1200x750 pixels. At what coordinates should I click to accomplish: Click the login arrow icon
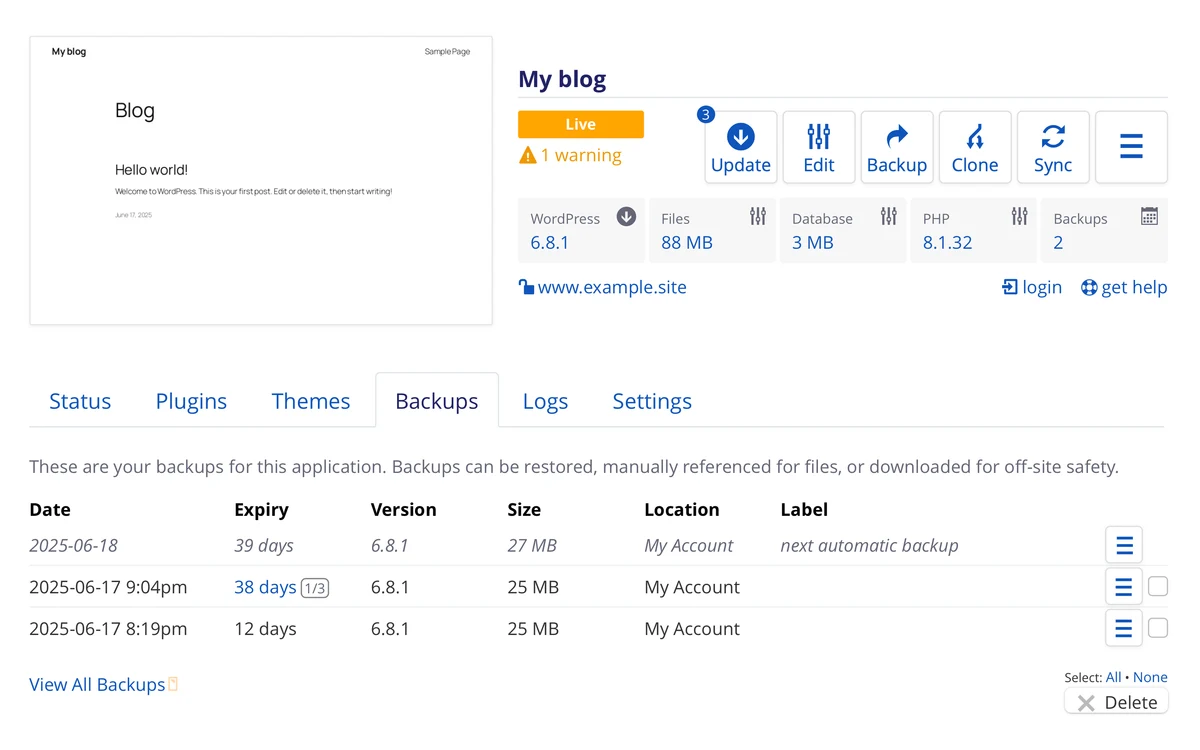1010,288
